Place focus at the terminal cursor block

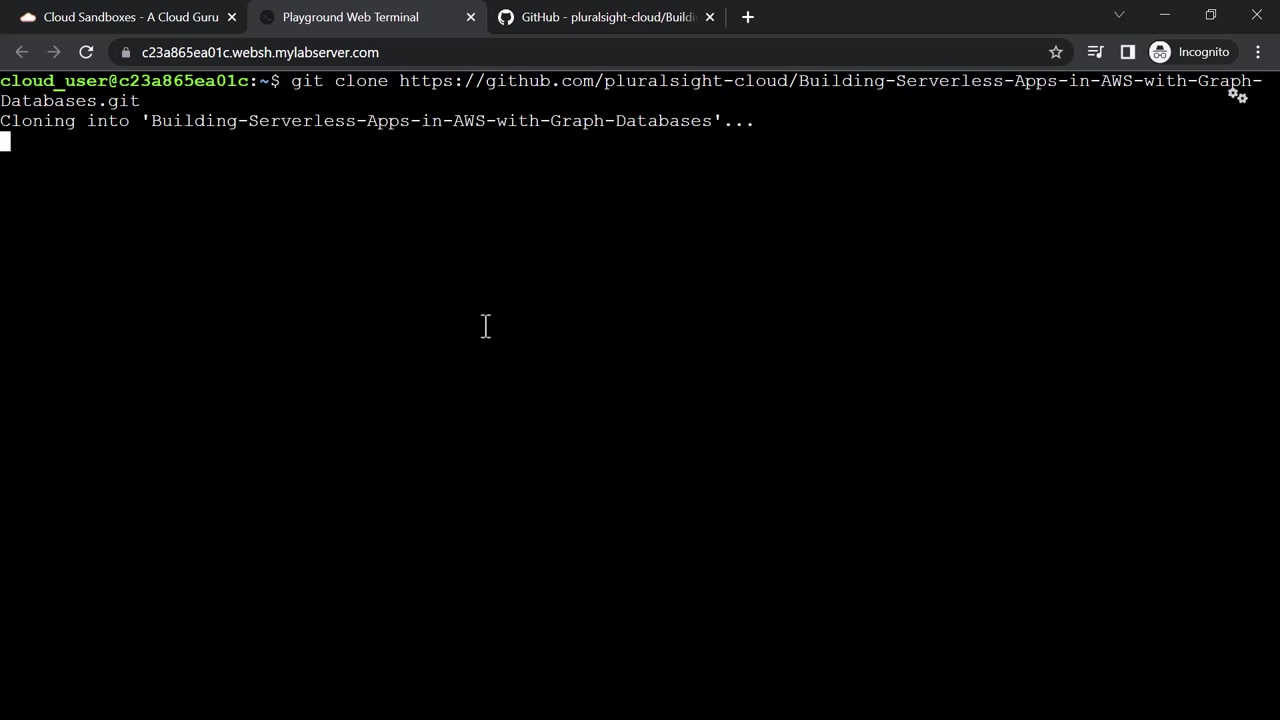point(5,141)
